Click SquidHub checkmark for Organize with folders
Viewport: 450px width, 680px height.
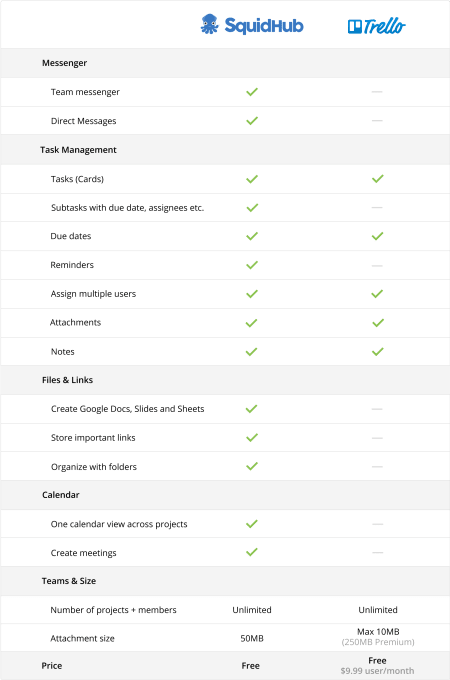pyautogui.click(x=252, y=466)
